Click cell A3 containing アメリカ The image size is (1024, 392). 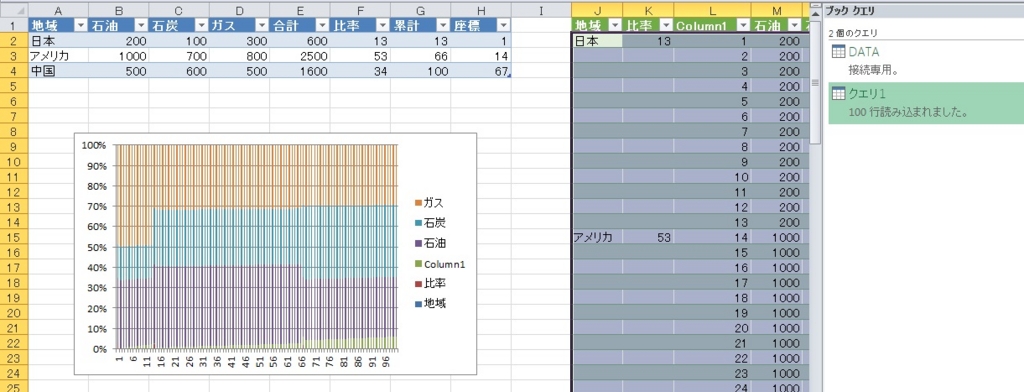pyautogui.click(x=58, y=56)
